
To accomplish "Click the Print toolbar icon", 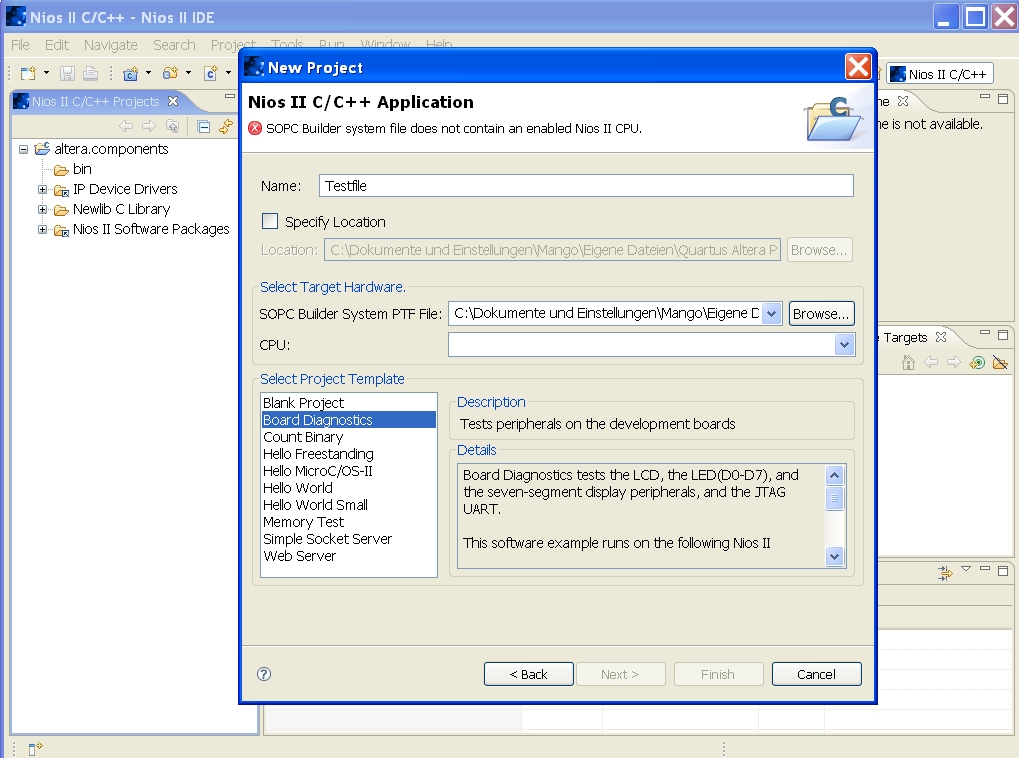I will pos(90,73).
